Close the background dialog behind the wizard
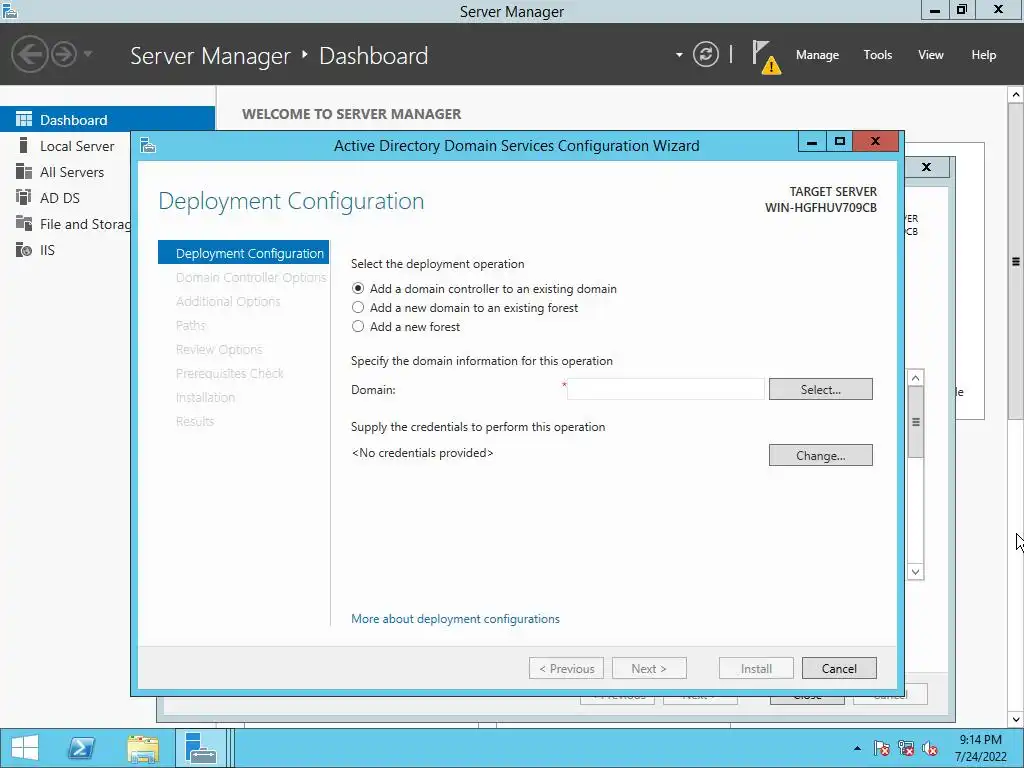 [x=926, y=167]
